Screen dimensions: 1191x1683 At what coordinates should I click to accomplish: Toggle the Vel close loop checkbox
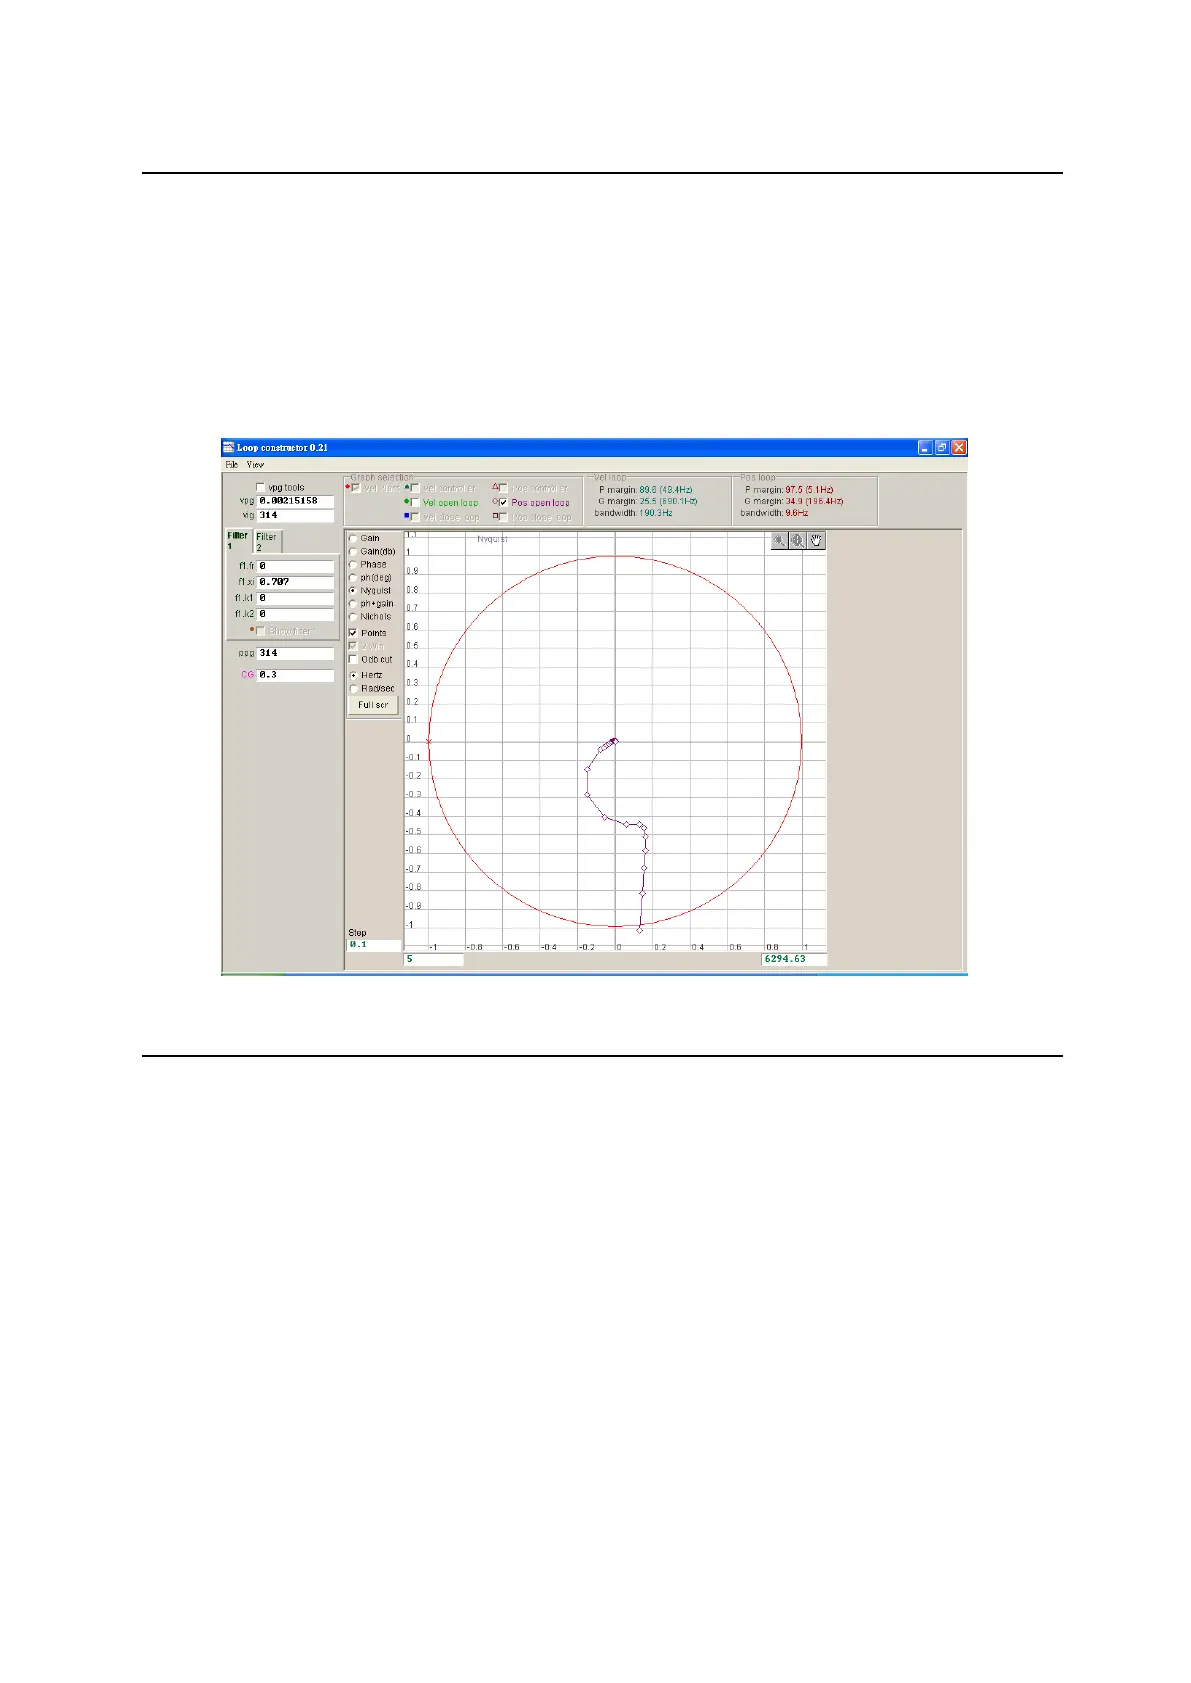click(415, 517)
